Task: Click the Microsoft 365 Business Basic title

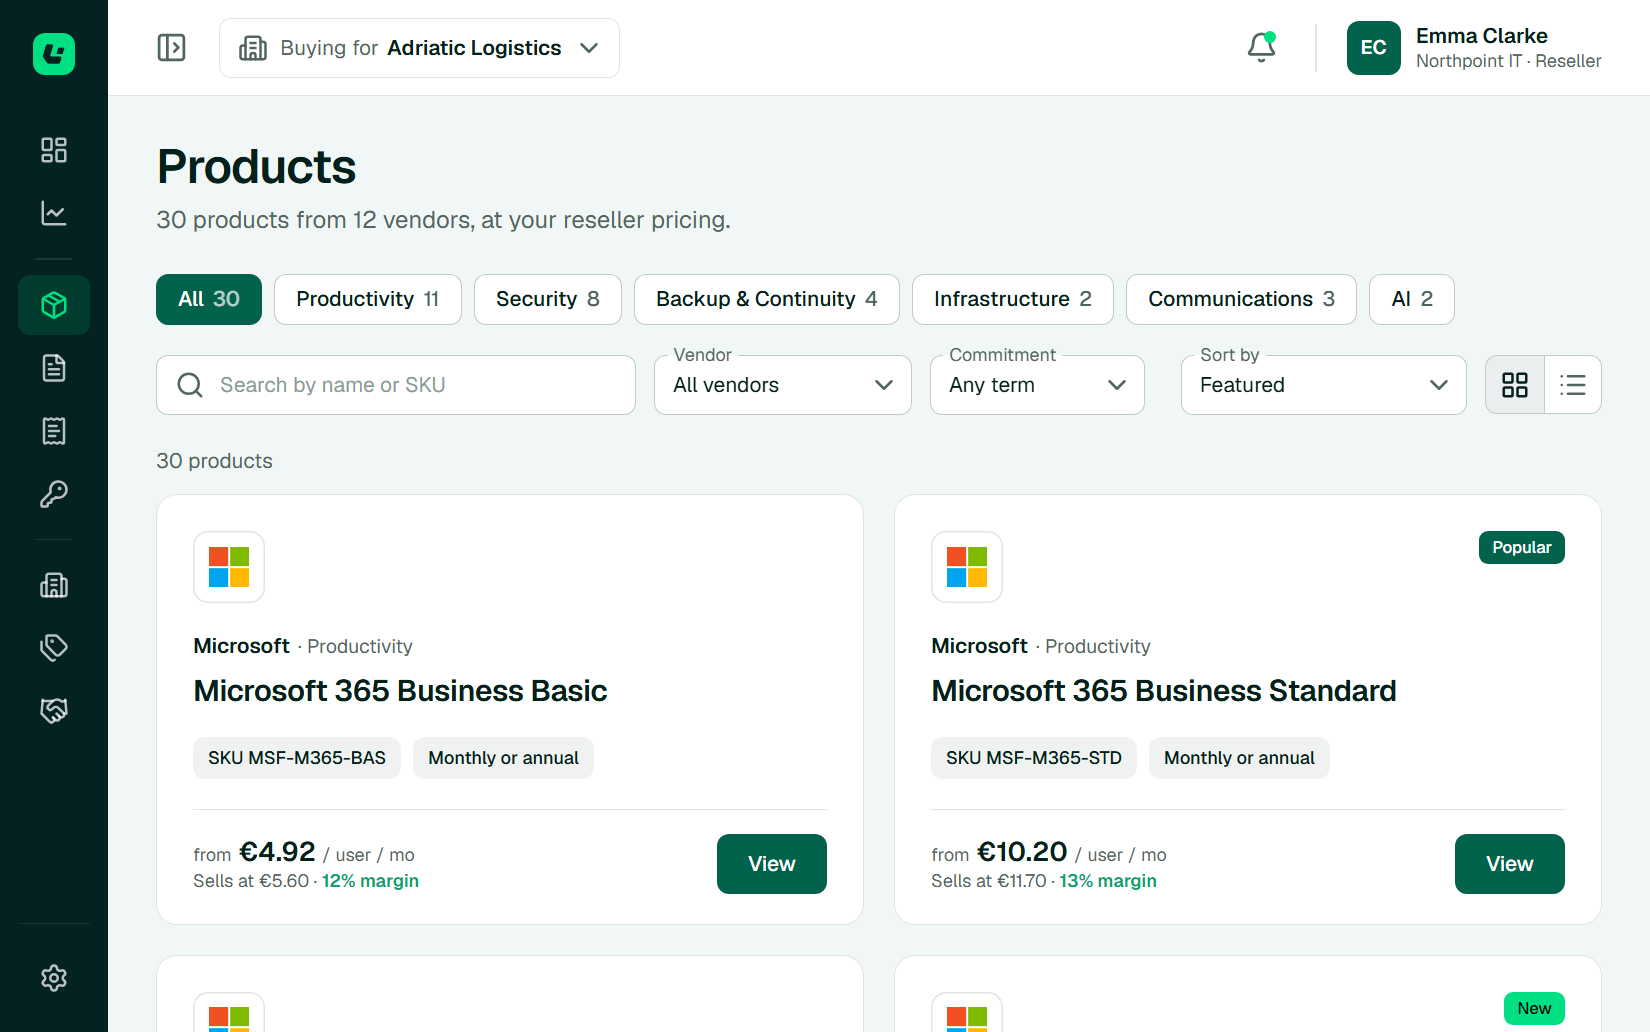Action: pyautogui.click(x=400, y=691)
